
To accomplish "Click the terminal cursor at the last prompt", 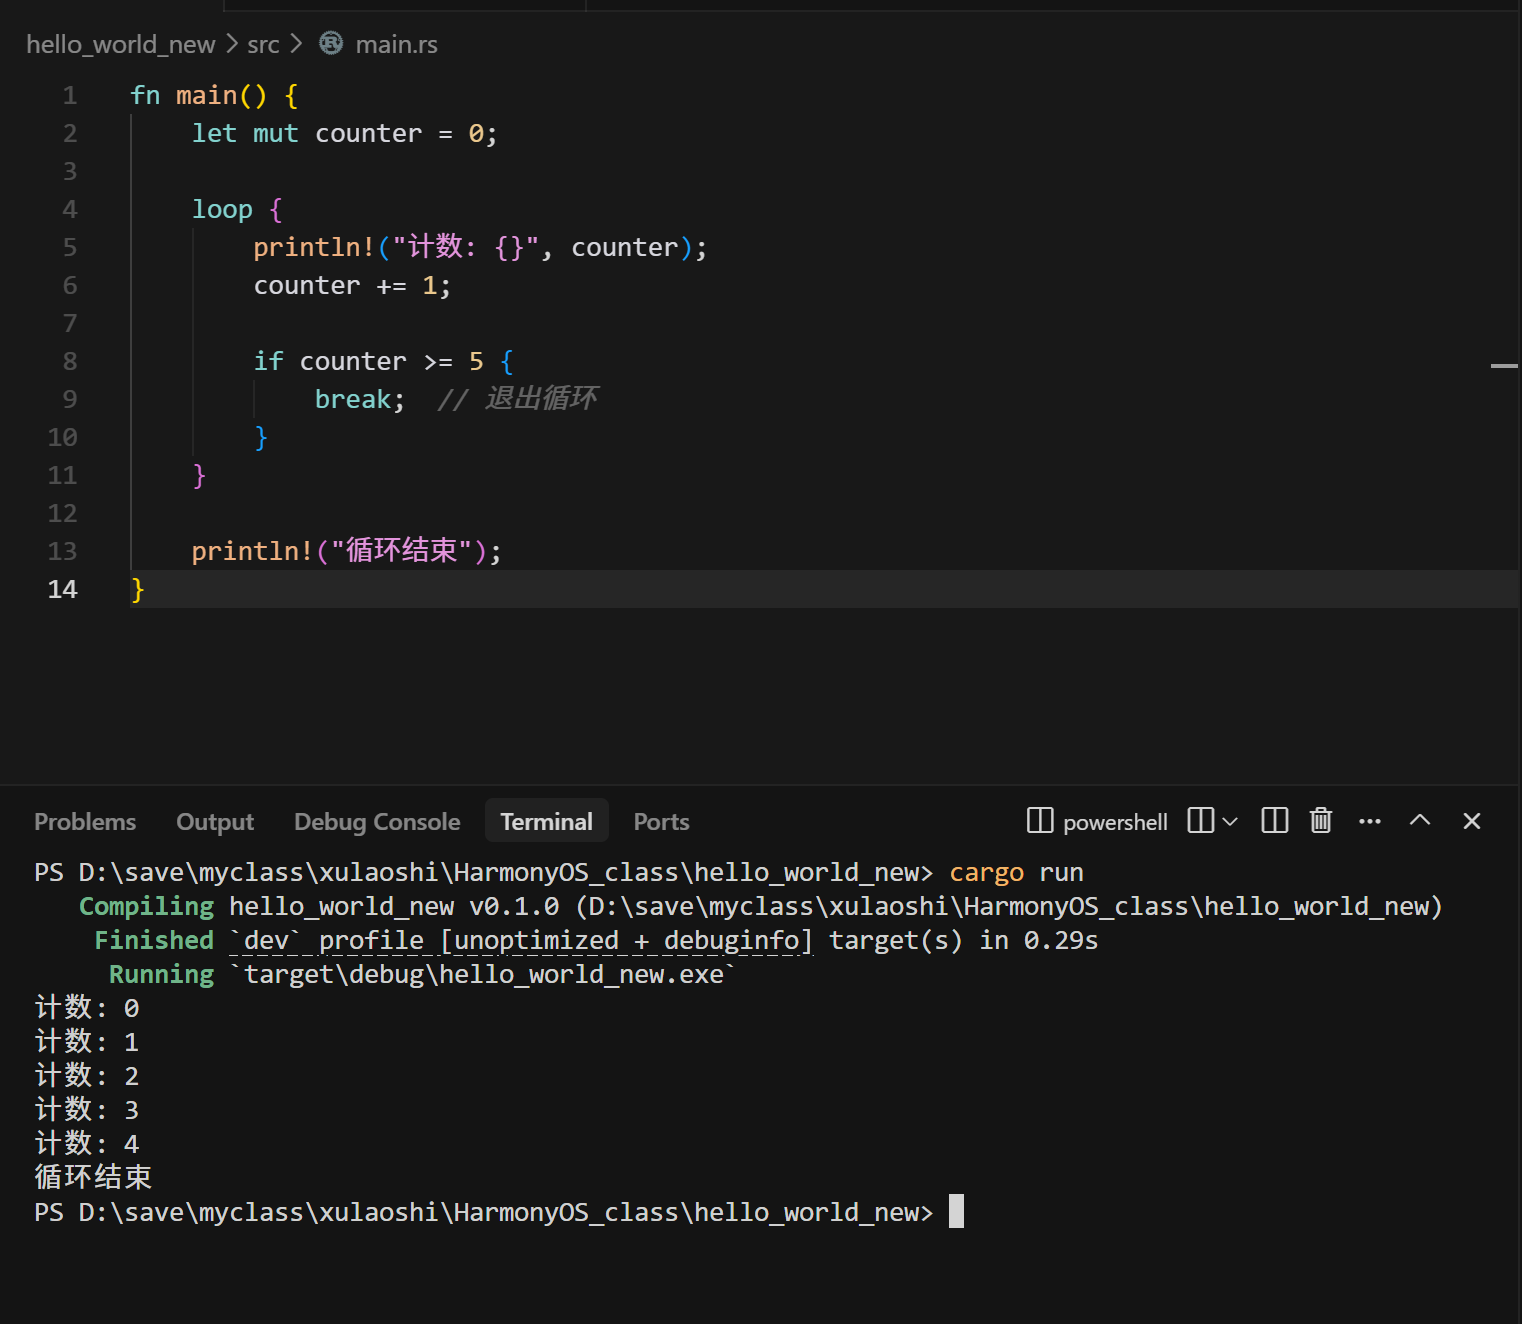I will 956,1211.
